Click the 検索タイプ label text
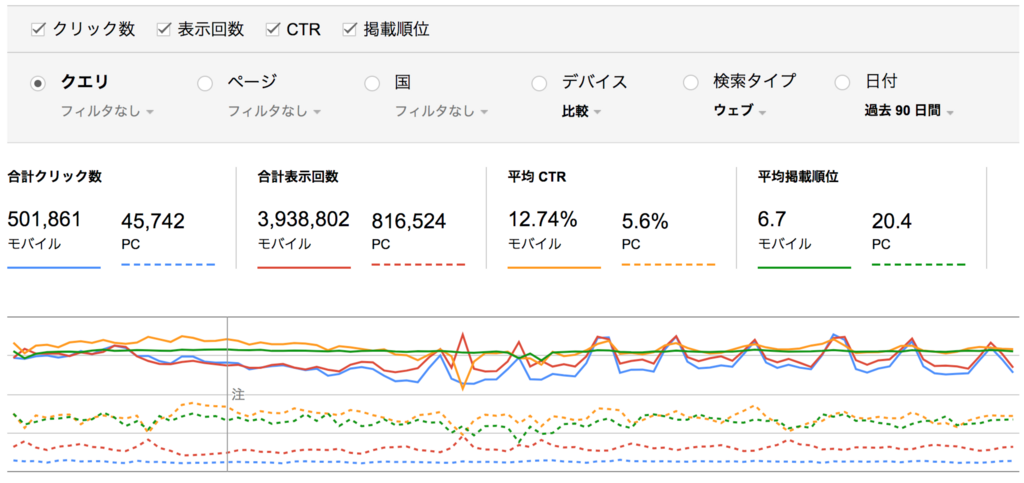This screenshot has height=483, width=1024. 754,82
